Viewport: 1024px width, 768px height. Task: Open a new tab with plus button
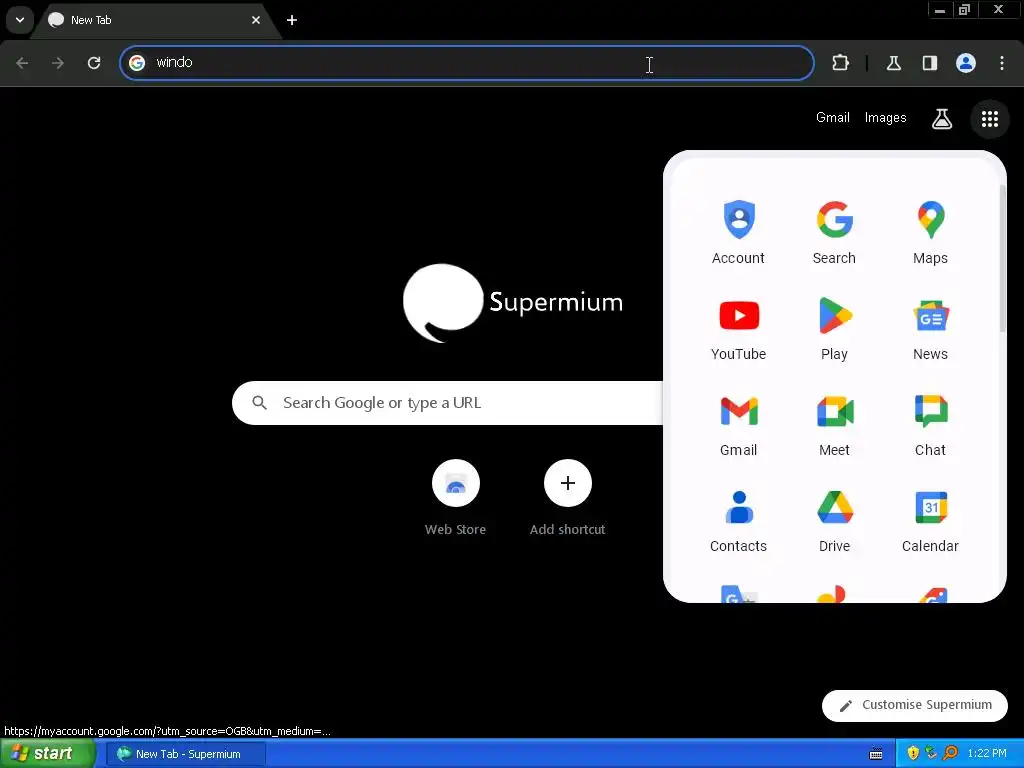292,20
